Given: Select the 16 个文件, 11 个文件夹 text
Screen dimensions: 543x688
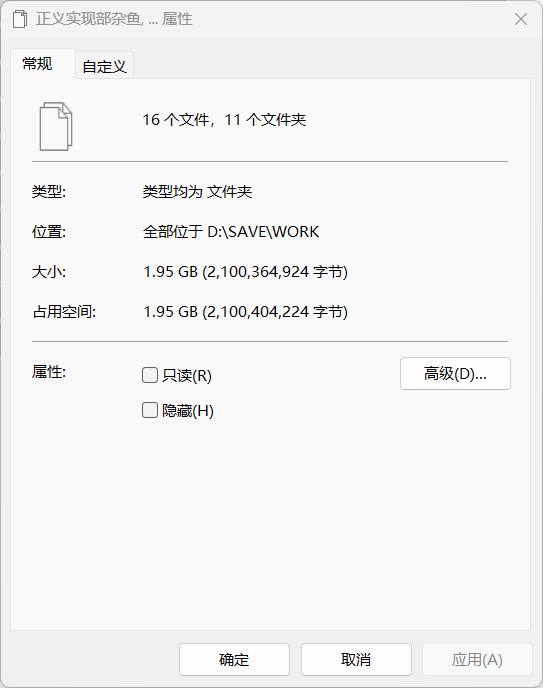Looking at the screenshot, I should click(224, 119).
